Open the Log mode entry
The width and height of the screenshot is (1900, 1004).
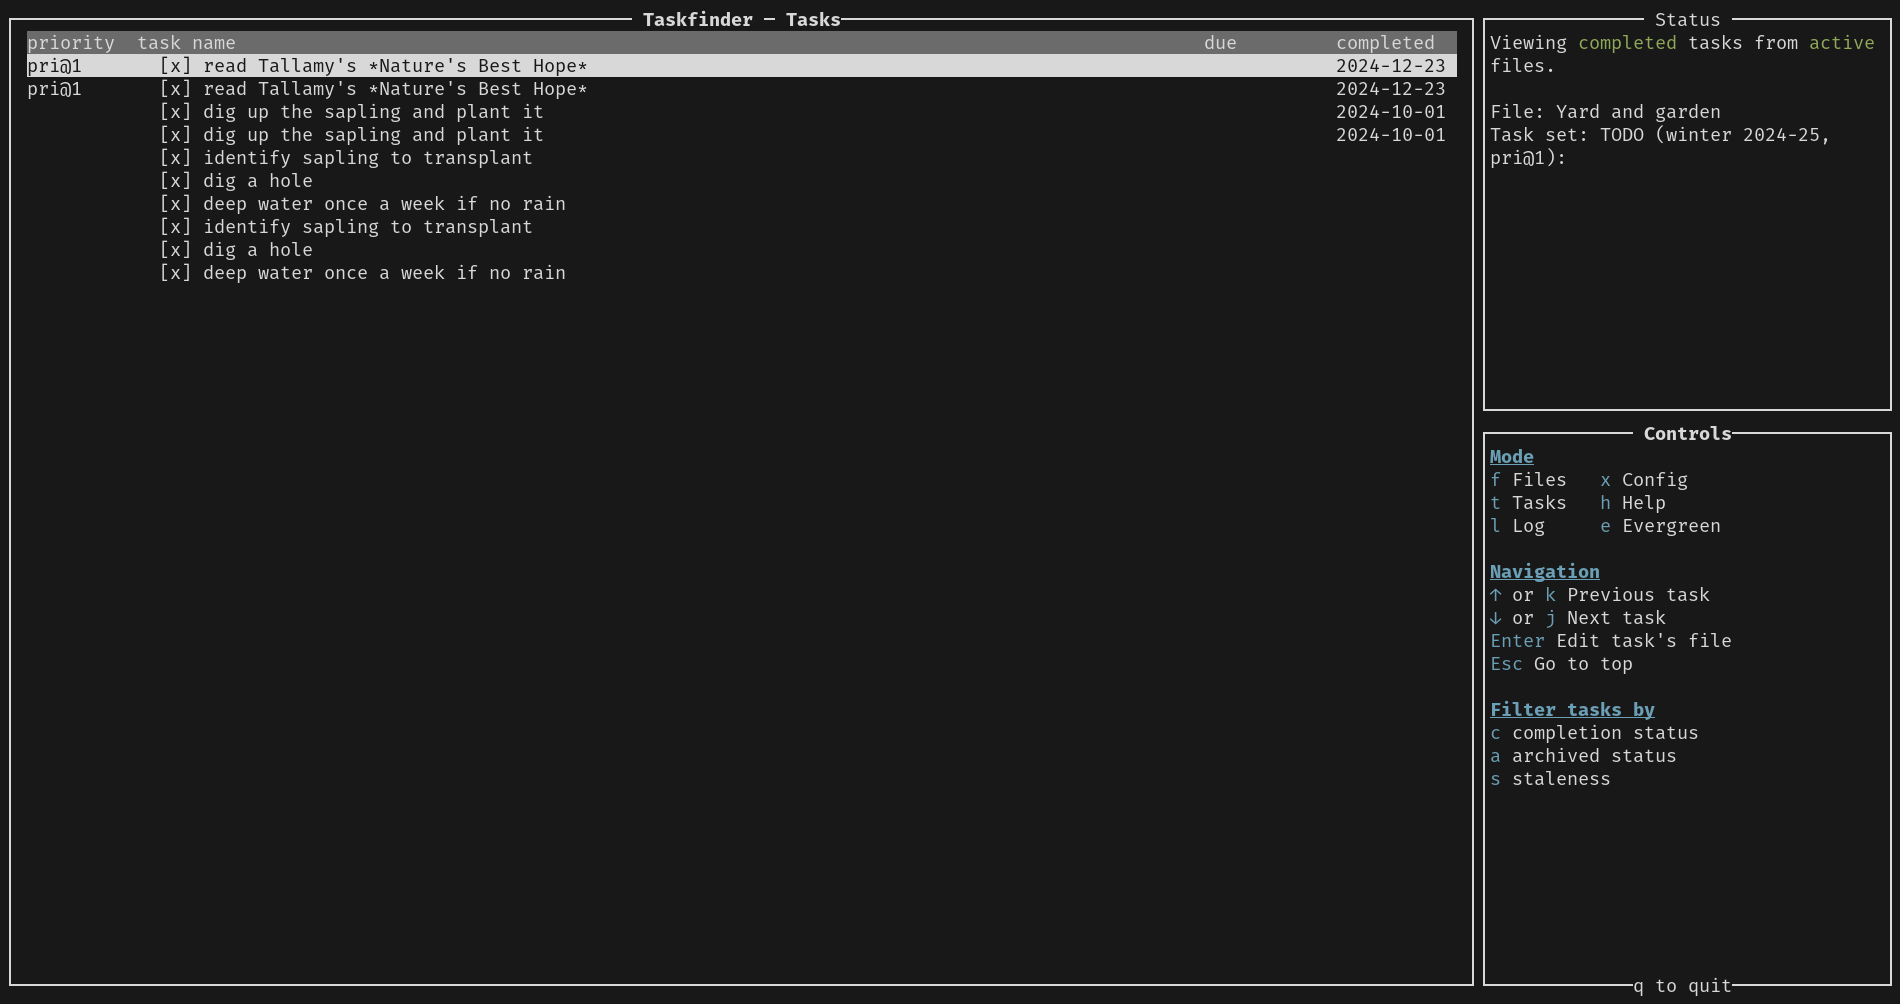point(1518,526)
